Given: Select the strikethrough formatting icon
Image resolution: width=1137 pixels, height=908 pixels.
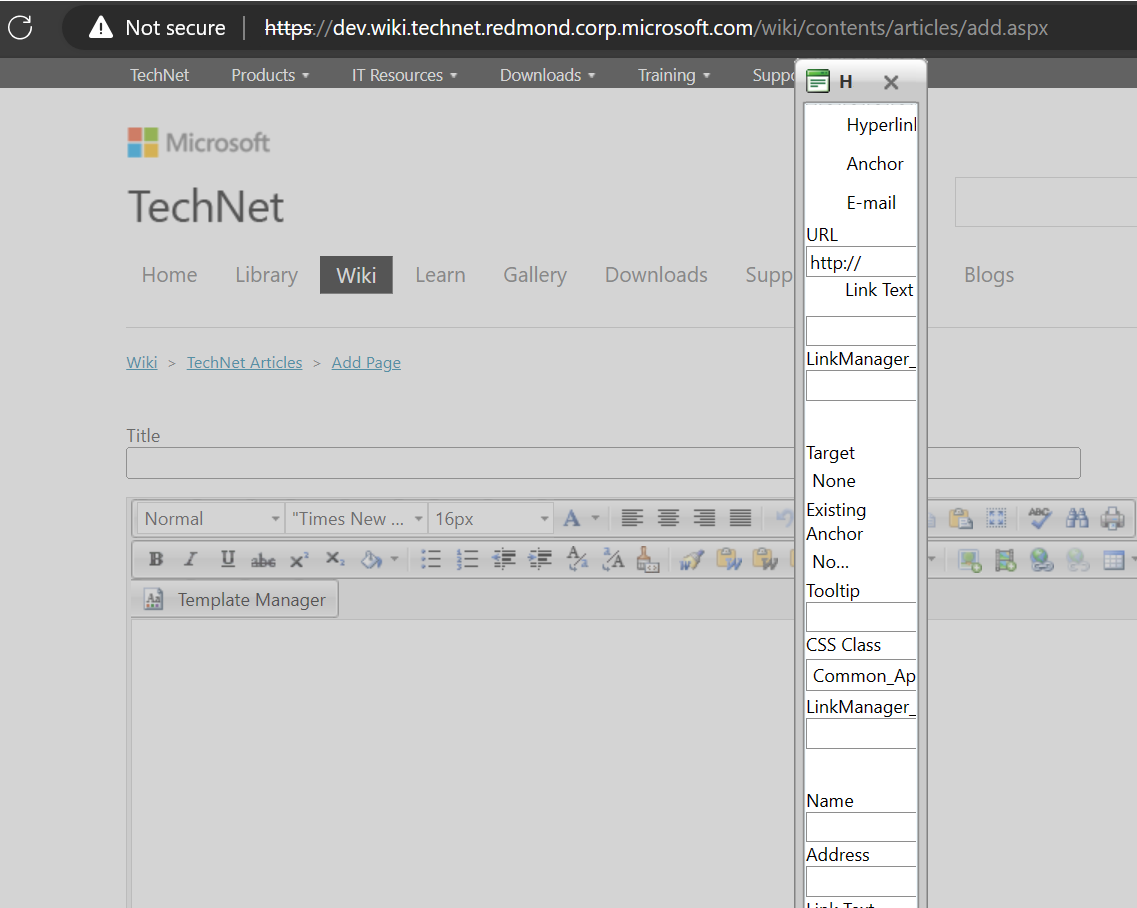Looking at the screenshot, I should tap(262, 559).
